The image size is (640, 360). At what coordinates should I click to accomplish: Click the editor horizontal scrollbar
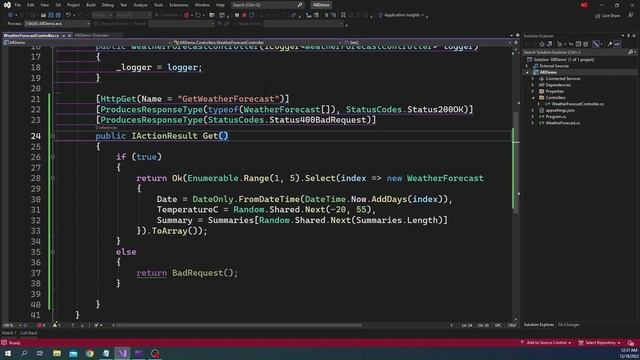(x=239, y=325)
